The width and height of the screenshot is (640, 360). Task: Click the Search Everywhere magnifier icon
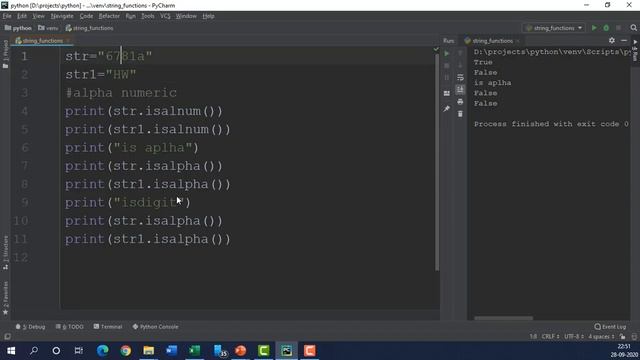pos(633,28)
